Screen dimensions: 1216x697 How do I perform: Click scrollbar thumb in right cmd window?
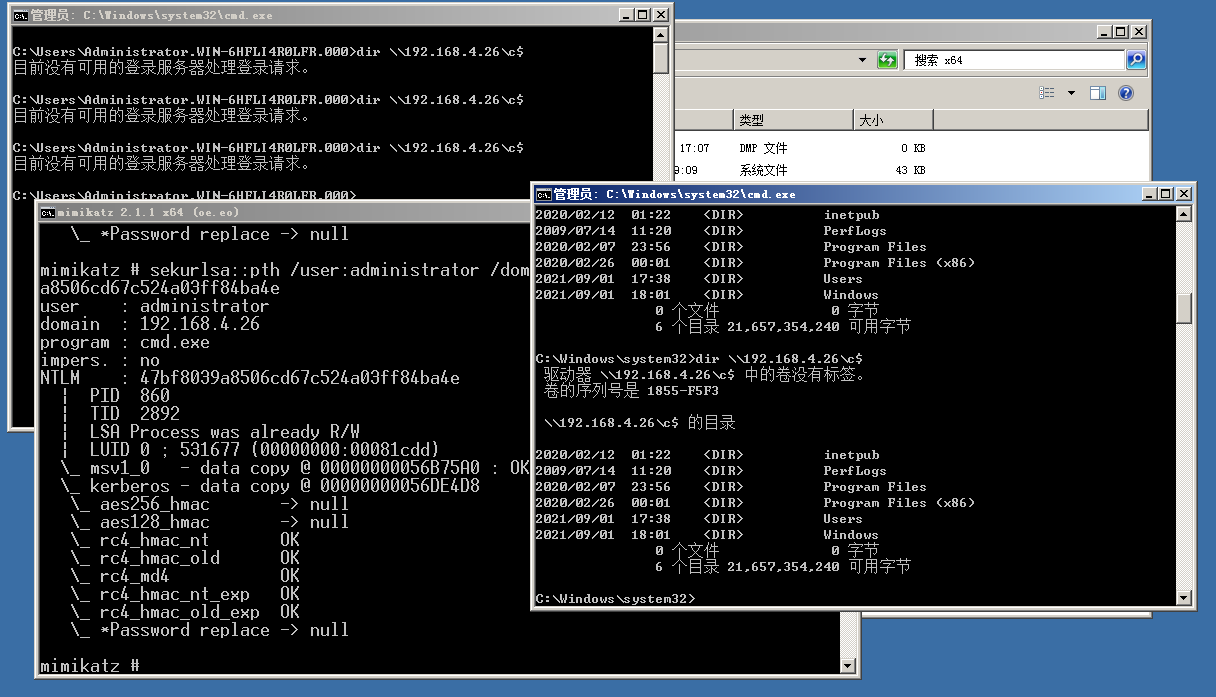pos(1184,308)
